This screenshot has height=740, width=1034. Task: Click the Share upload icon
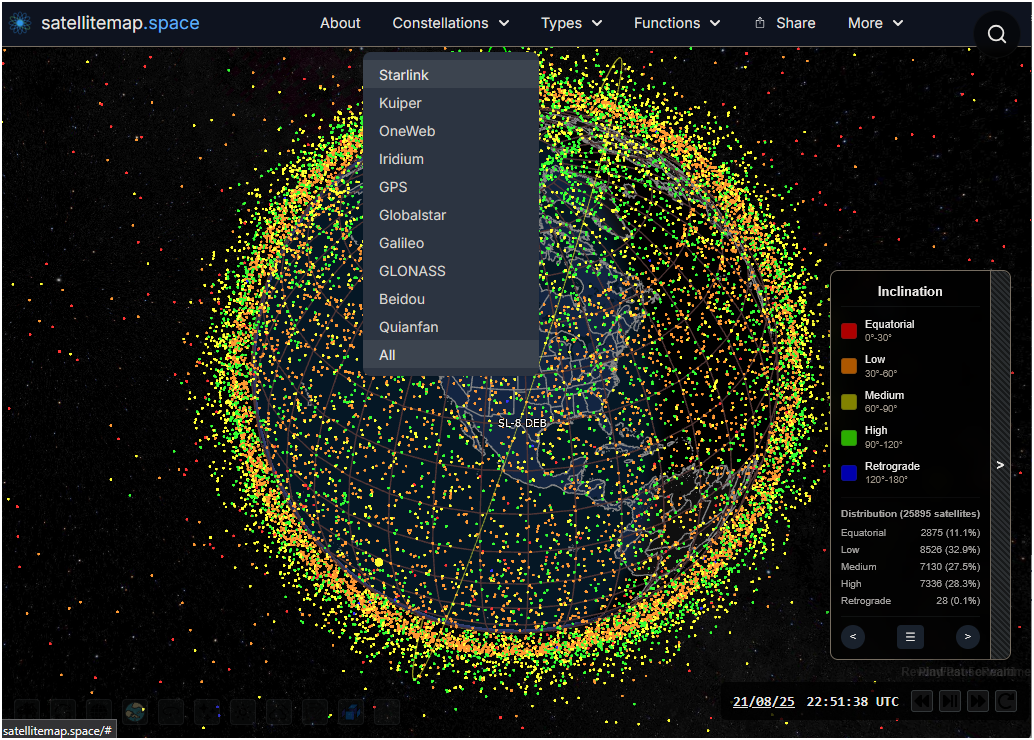[760, 23]
